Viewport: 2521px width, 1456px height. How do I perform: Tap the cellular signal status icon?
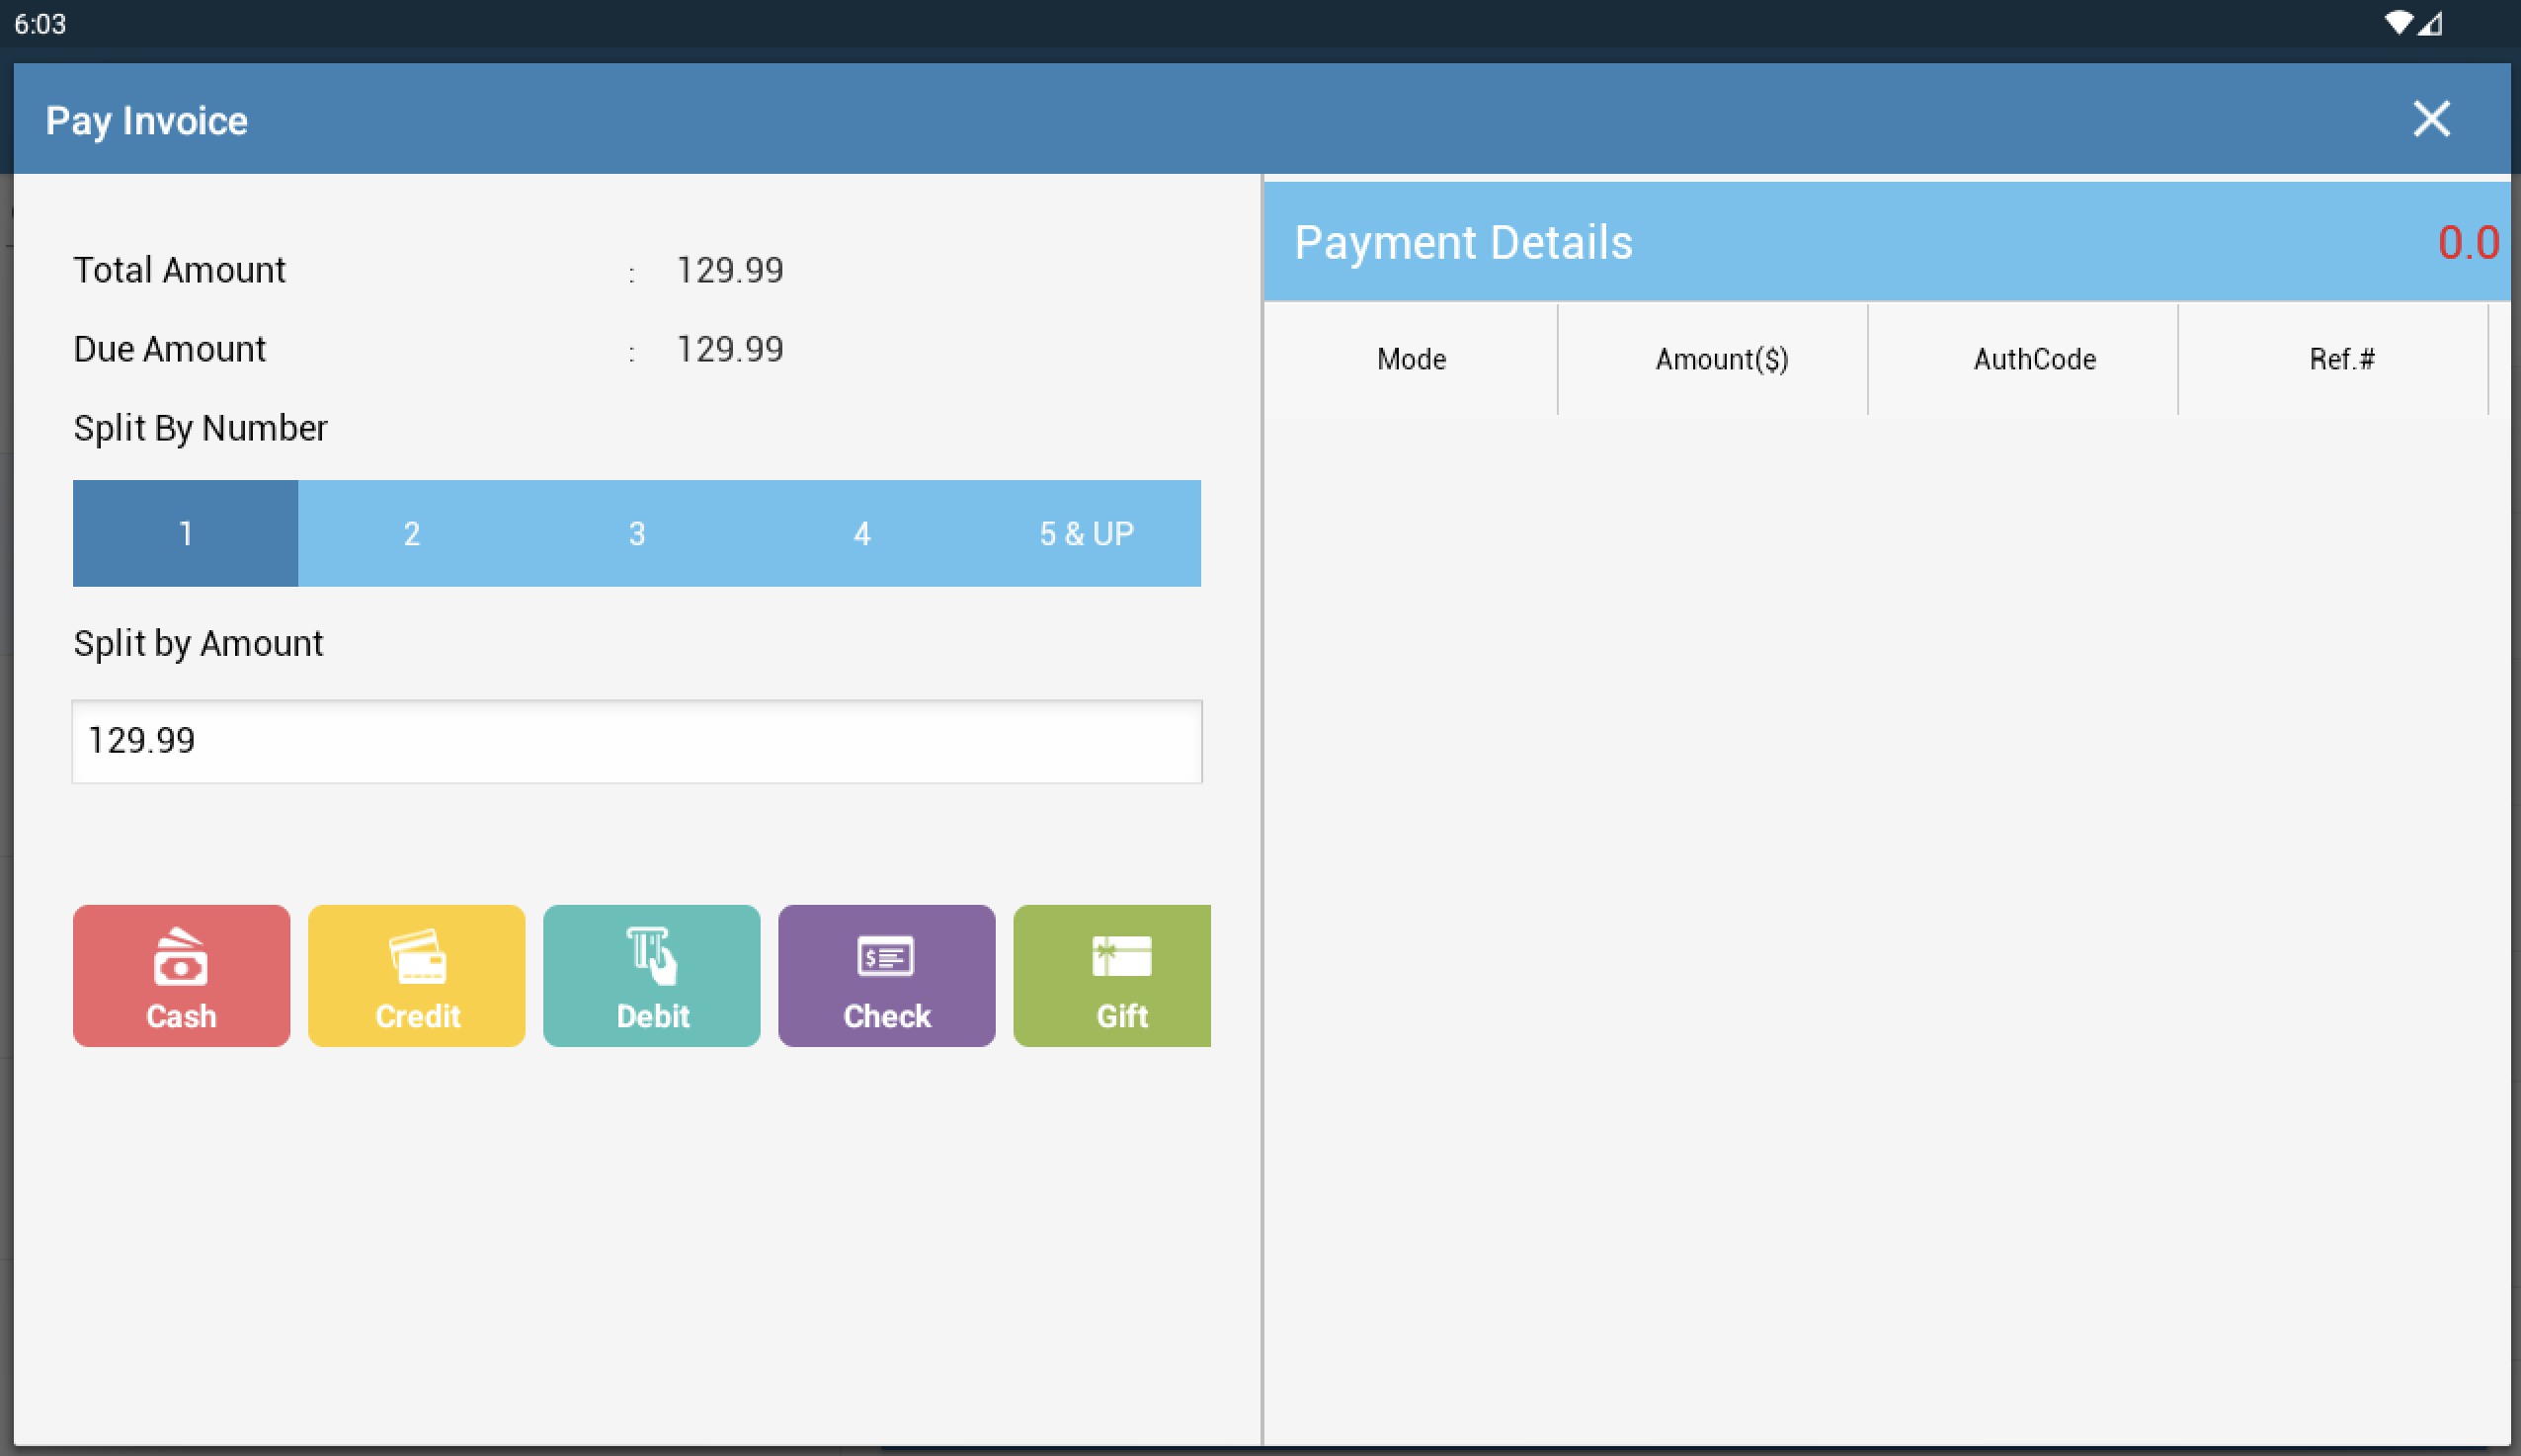2430,23
